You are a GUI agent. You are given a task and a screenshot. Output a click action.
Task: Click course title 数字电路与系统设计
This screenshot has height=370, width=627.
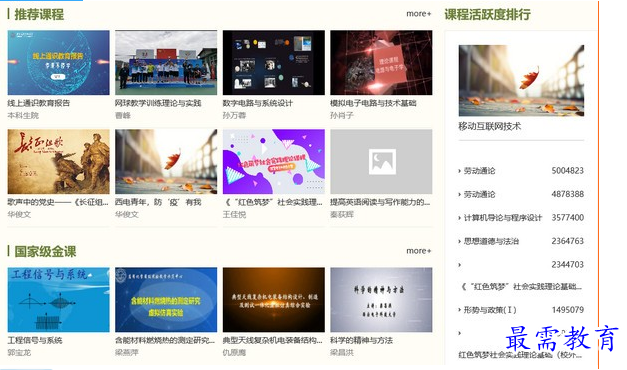click(258, 103)
